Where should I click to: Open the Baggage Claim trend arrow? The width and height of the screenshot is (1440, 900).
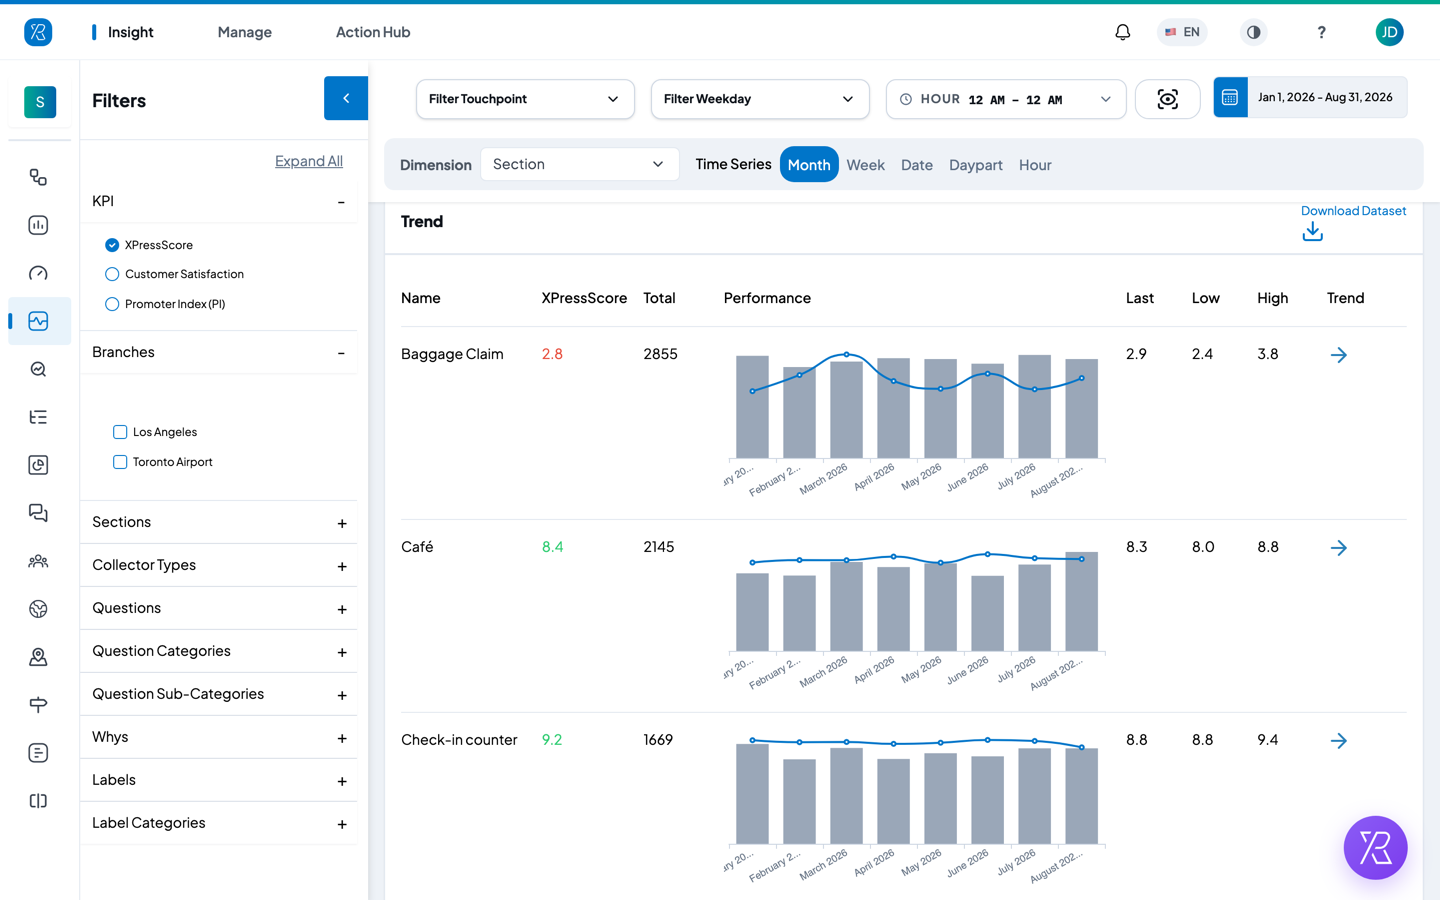tap(1339, 355)
